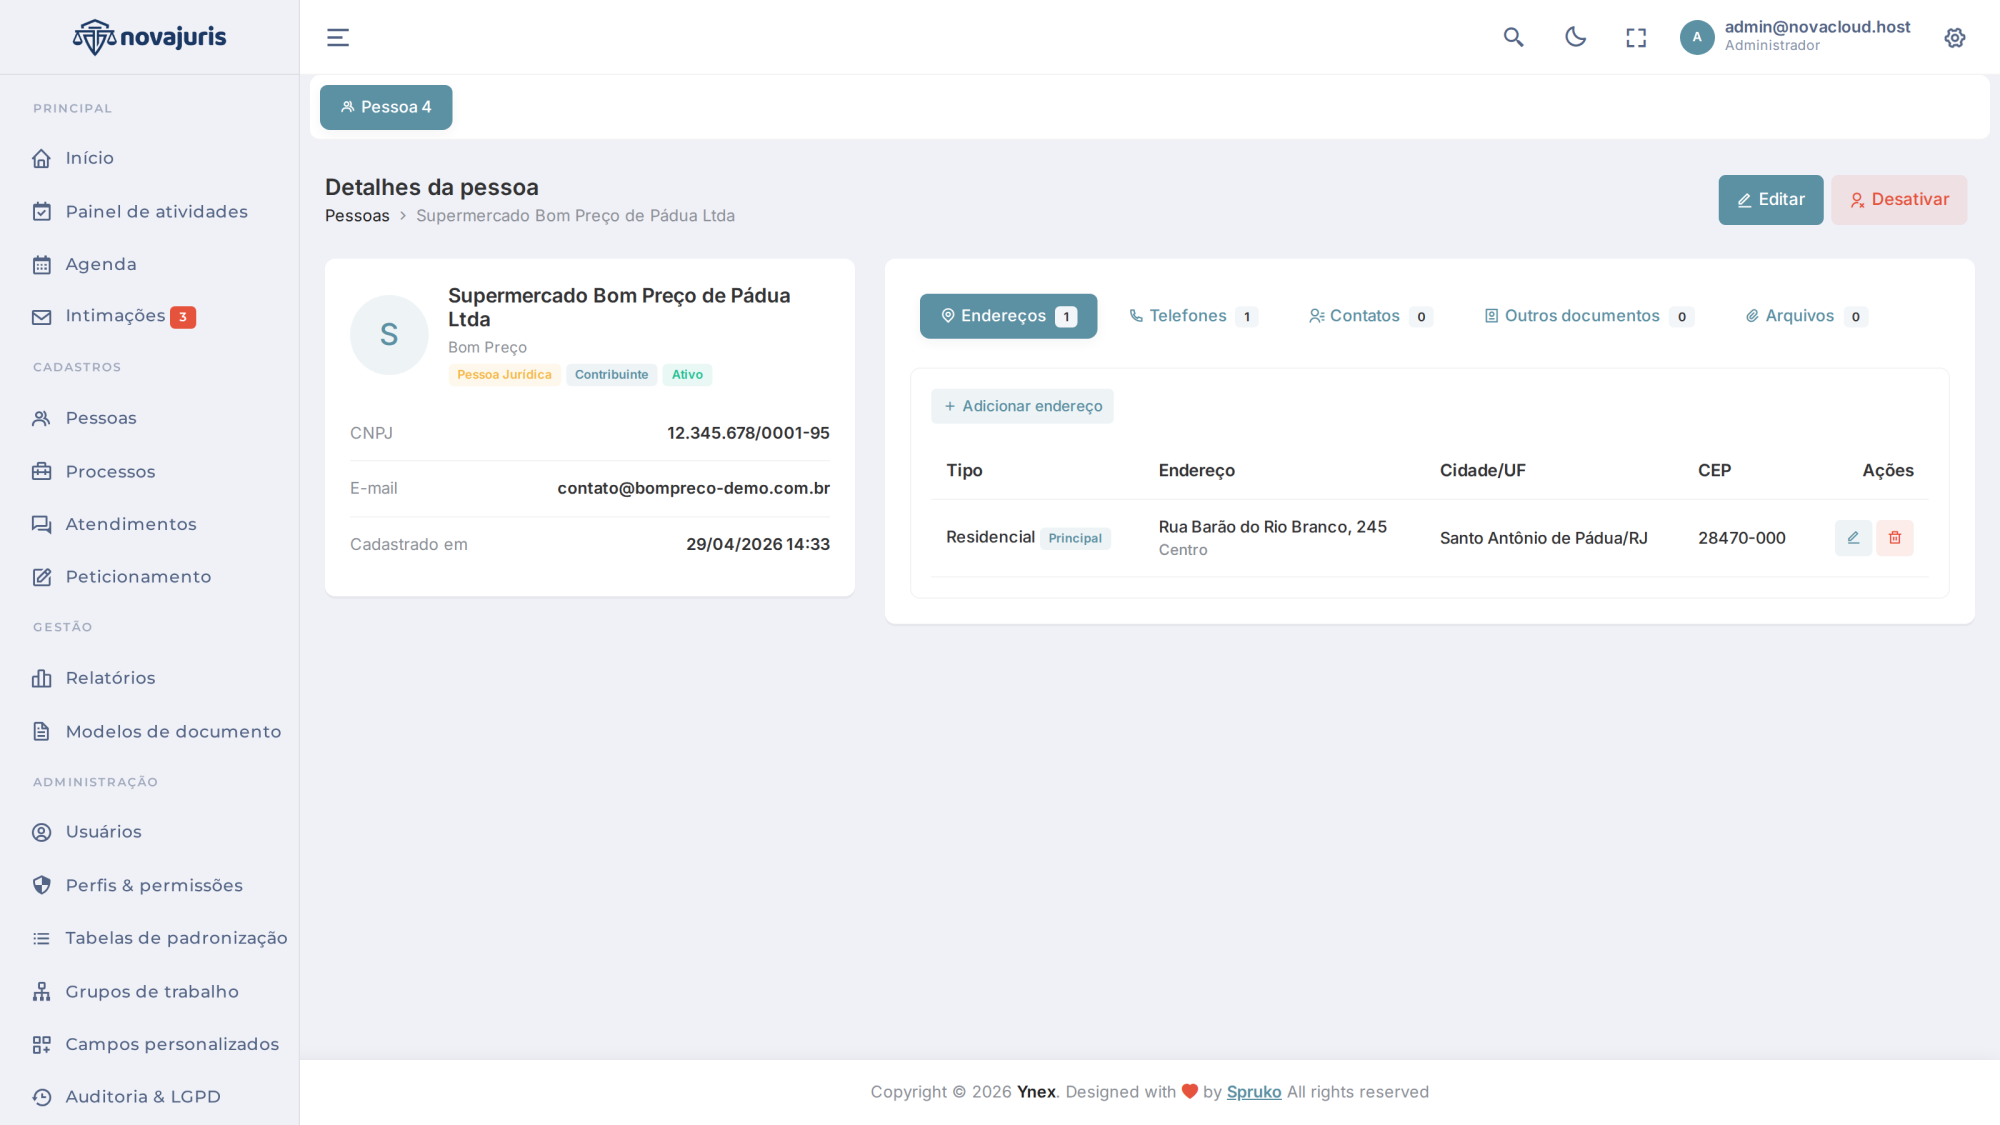Toggle fullscreen mode icon
2000x1125 pixels.
click(x=1636, y=38)
